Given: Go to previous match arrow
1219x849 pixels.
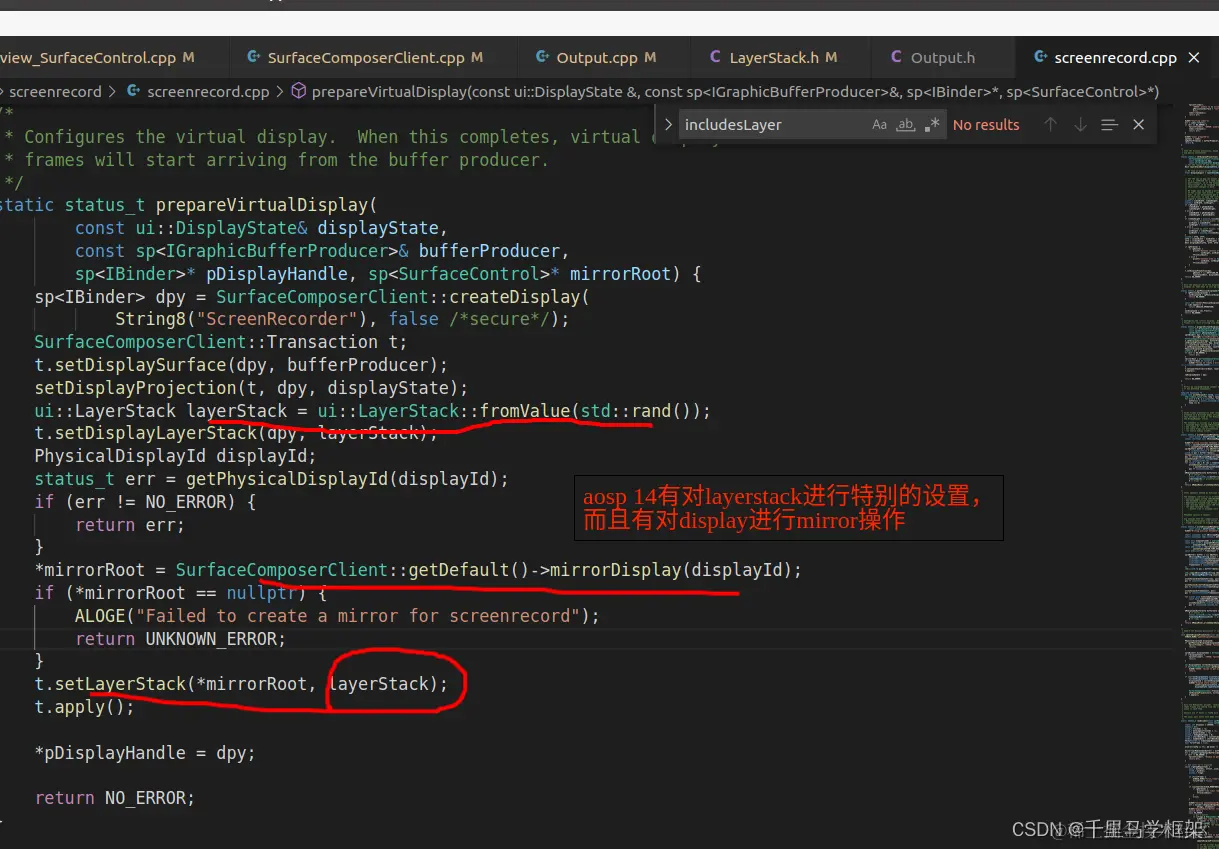Looking at the screenshot, I should pyautogui.click(x=1050, y=125).
